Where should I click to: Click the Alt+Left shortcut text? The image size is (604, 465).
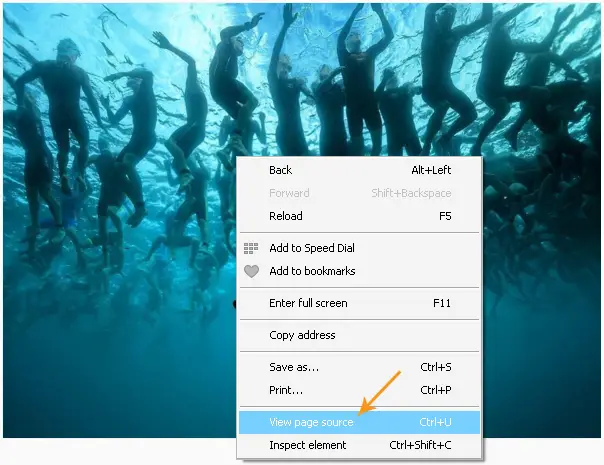click(431, 170)
